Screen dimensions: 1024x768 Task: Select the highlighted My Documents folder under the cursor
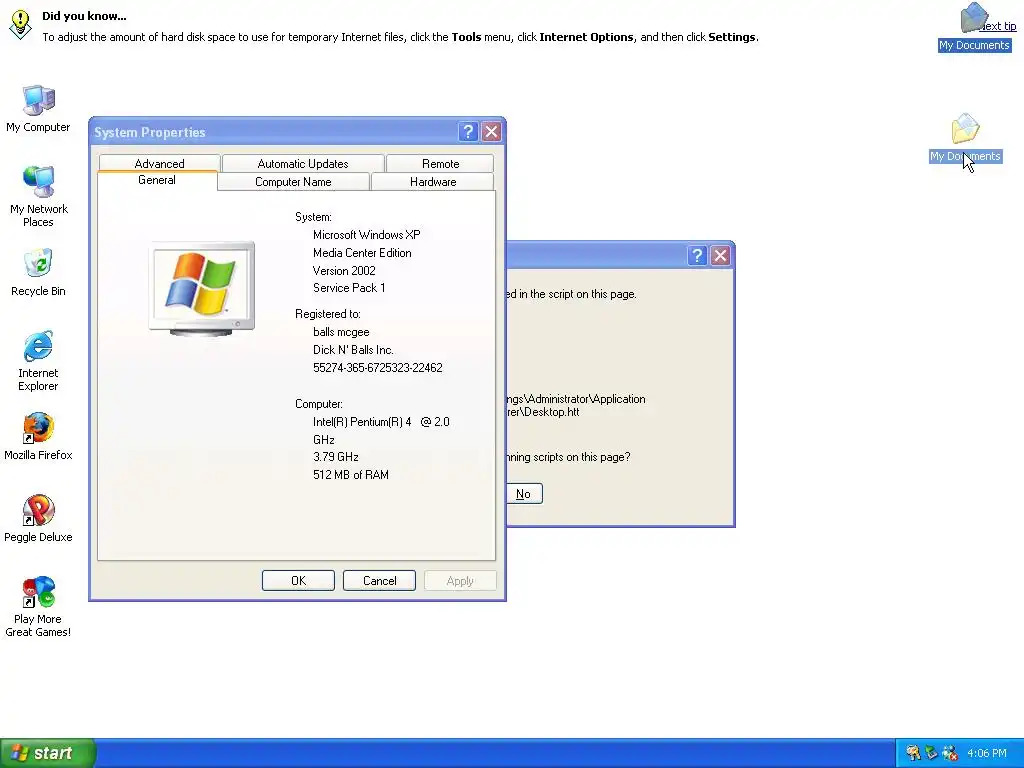tap(965, 138)
